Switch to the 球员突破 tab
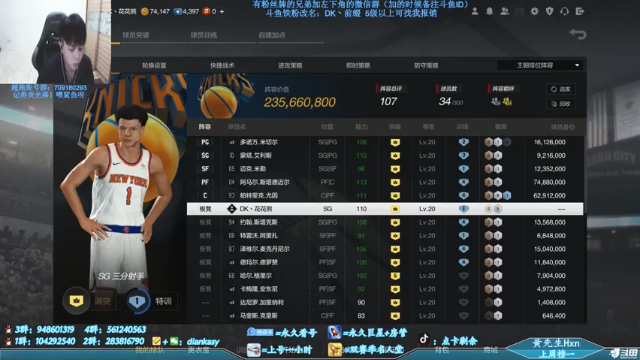 tap(136, 35)
